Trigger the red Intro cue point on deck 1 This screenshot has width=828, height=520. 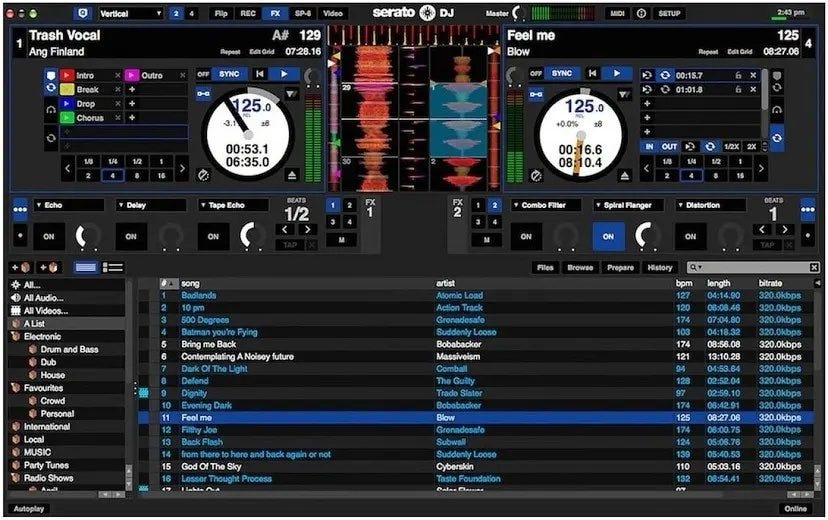[x=67, y=75]
